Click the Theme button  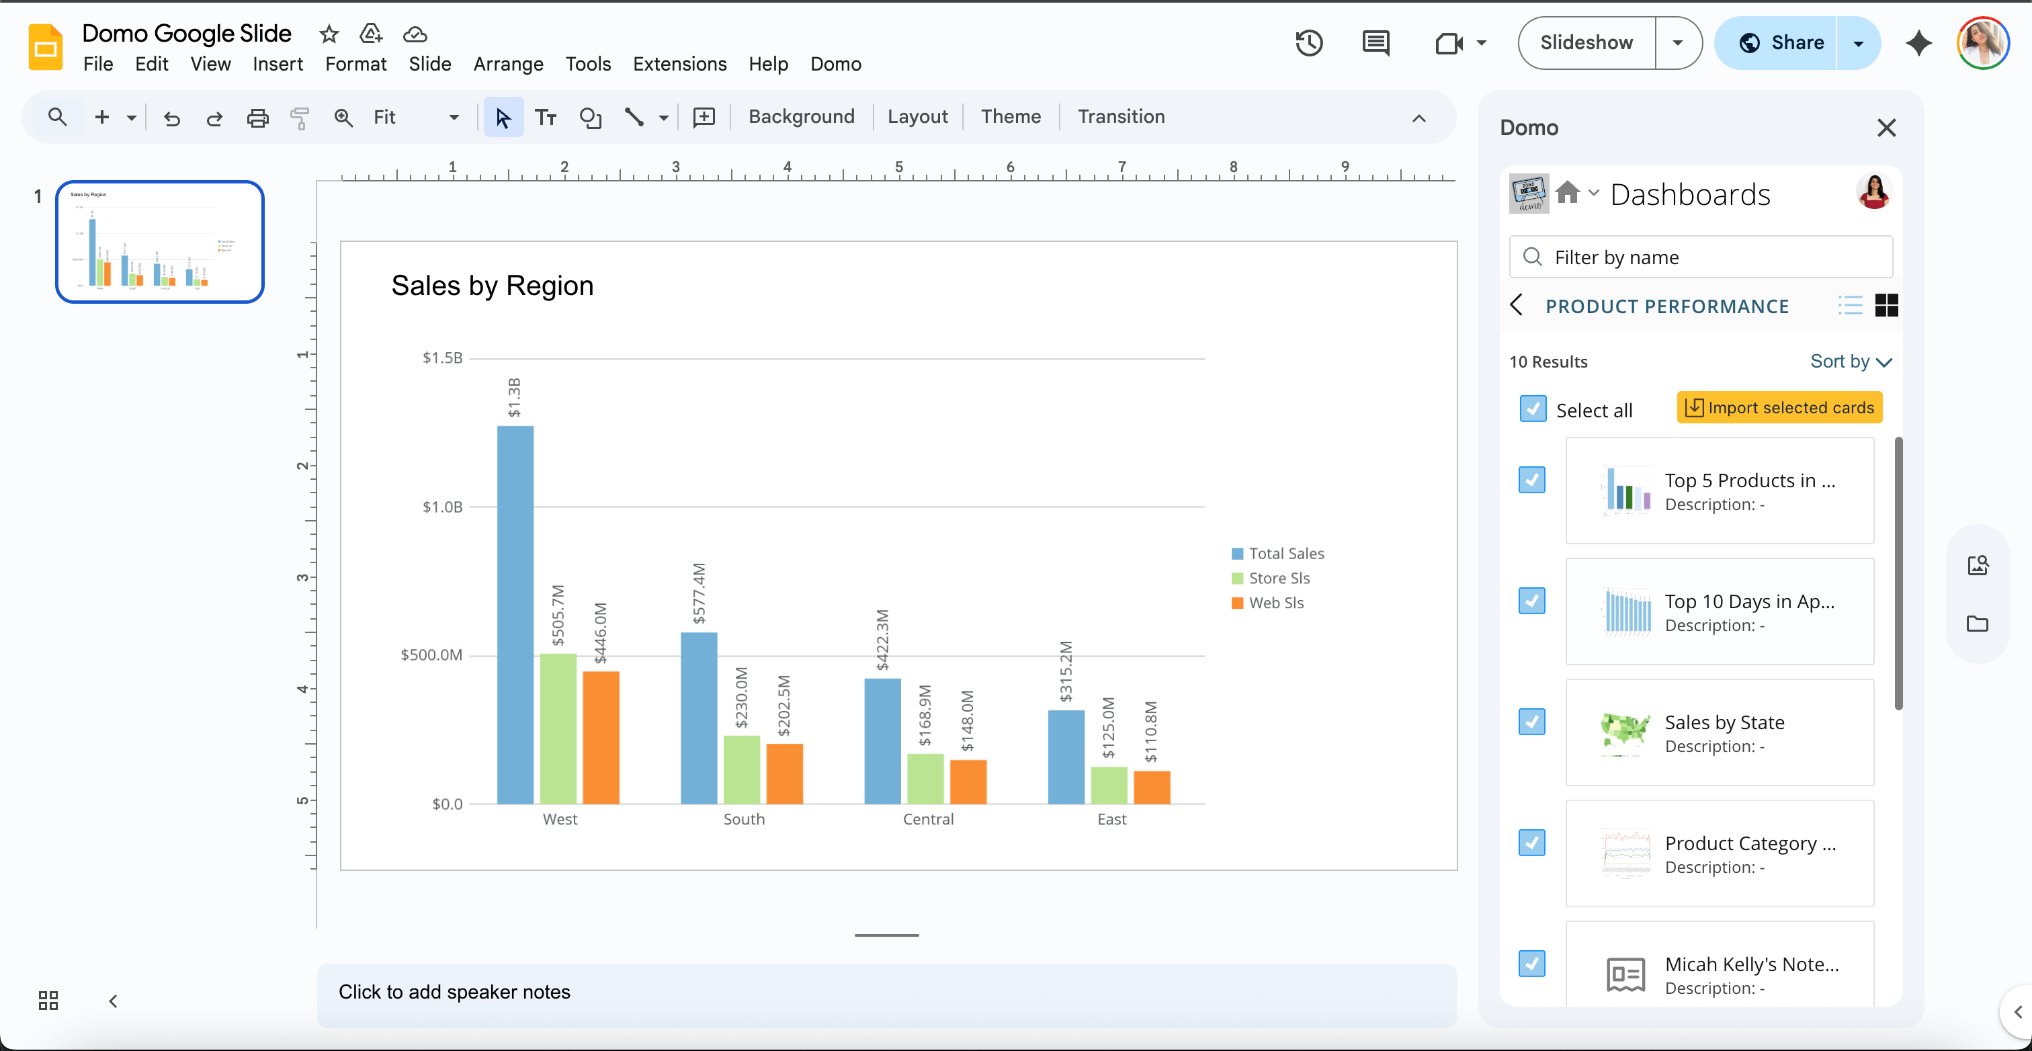click(1011, 117)
